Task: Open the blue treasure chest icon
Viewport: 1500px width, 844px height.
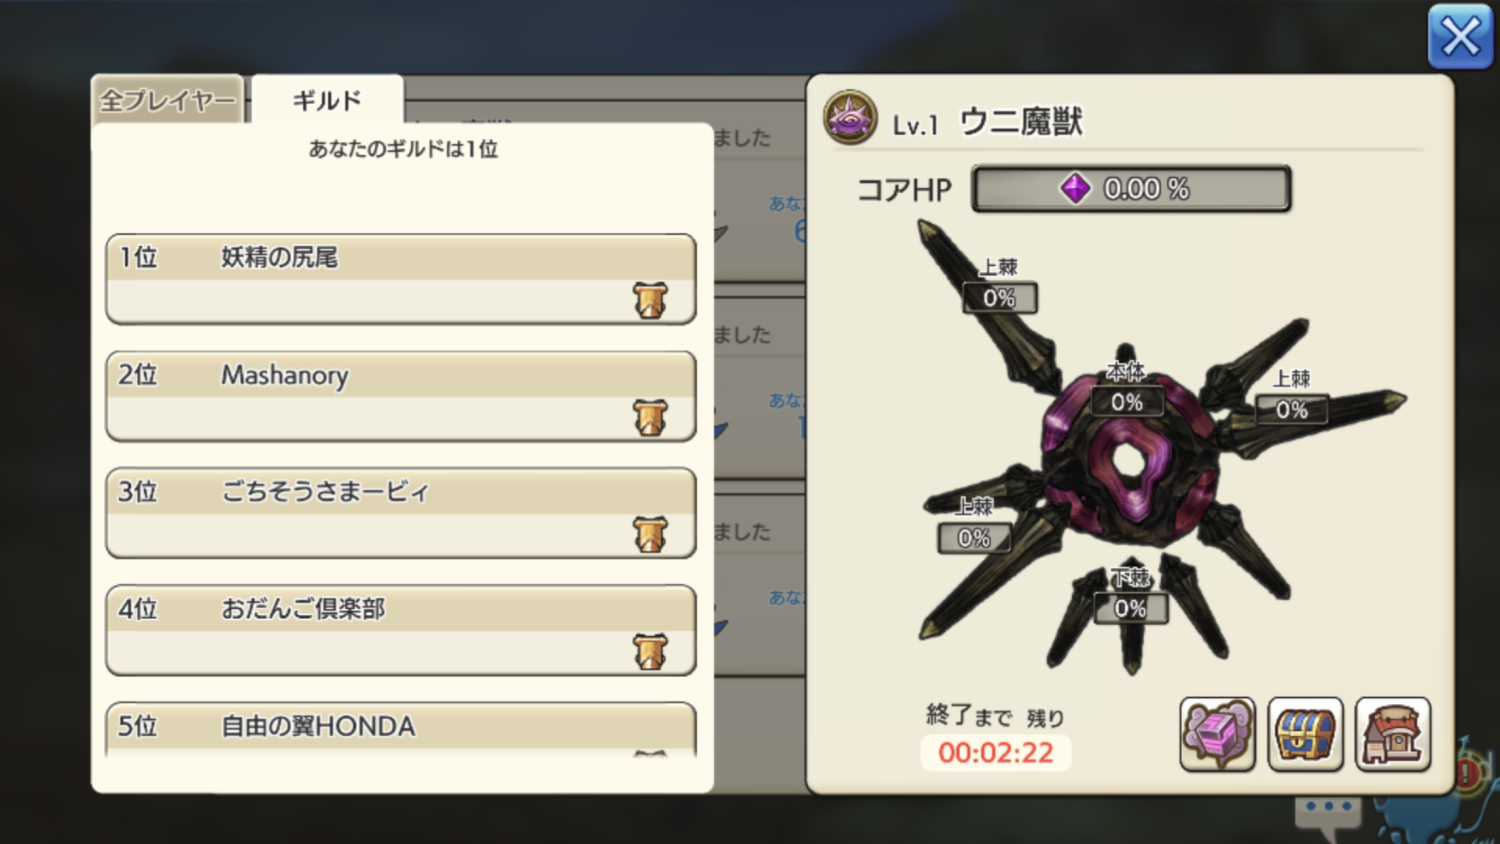Action: tap(1305, 735)
